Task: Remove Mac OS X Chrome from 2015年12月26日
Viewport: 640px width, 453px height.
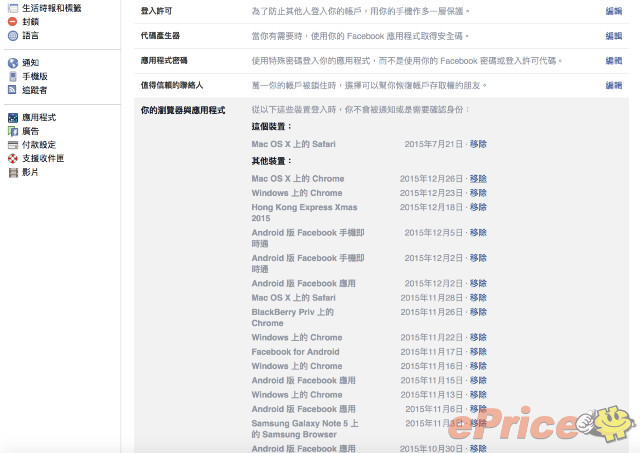Action: [x=478, y=179]
